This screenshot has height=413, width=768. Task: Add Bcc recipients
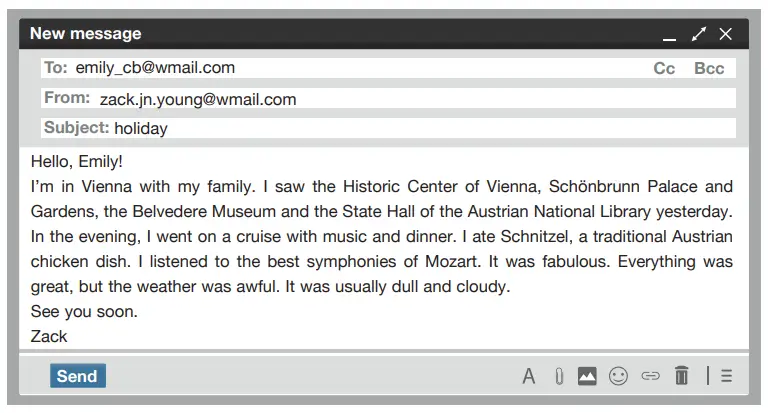tap(709, 69)
